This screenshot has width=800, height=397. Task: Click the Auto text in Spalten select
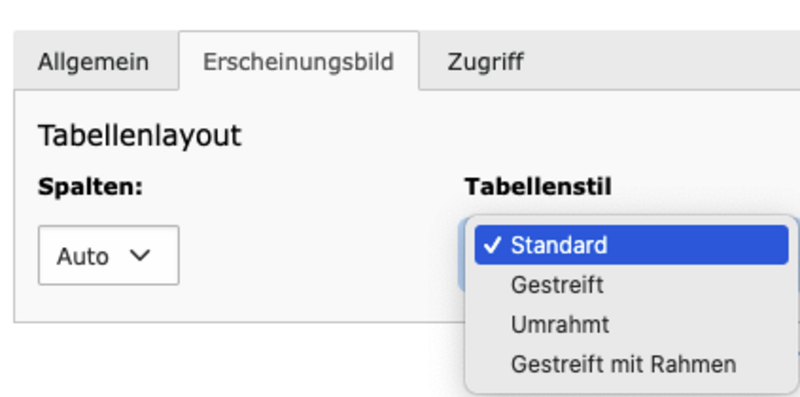tap(82, 256)
